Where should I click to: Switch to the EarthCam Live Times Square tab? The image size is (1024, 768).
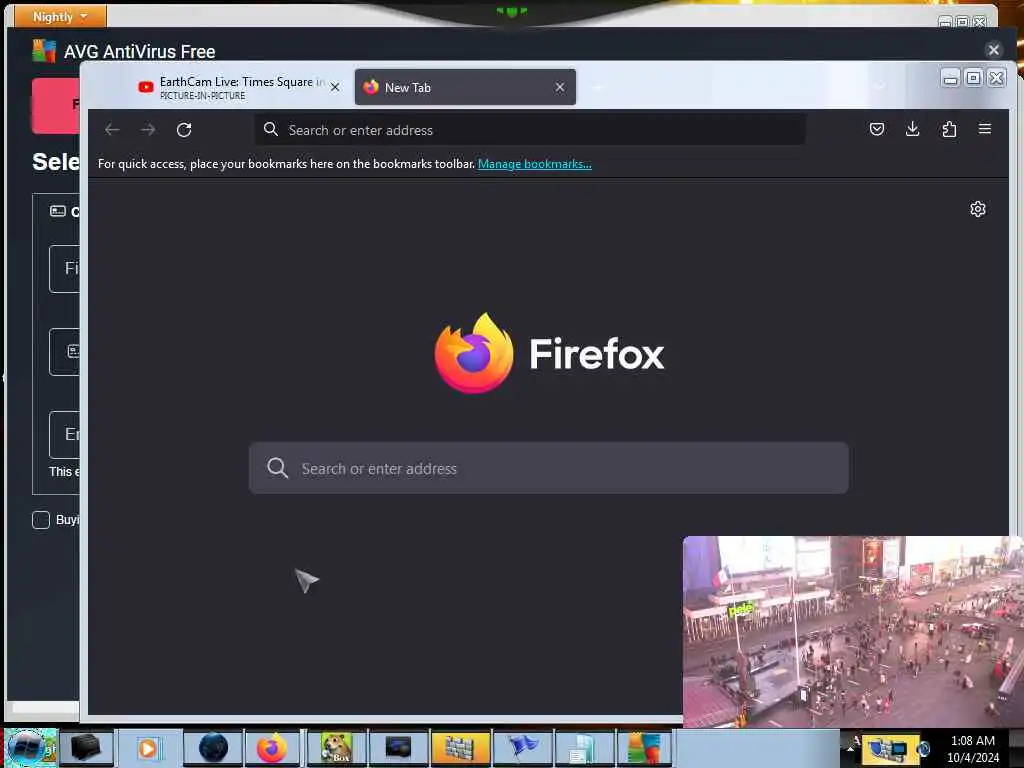pos(239,87)
